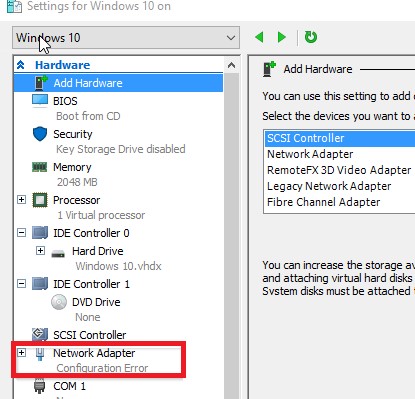The width and height of the screenshot is (415, 399).
Task: Click the DVD Drive disc icon
Action: (59, 302)
